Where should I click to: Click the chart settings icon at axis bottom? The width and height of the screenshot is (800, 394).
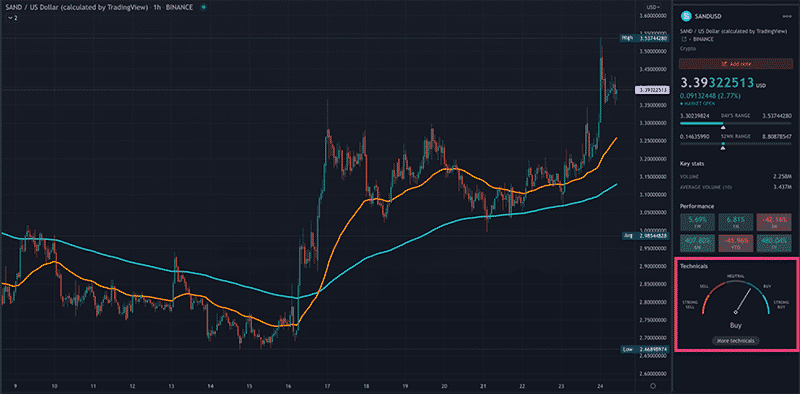click(652, 386)
